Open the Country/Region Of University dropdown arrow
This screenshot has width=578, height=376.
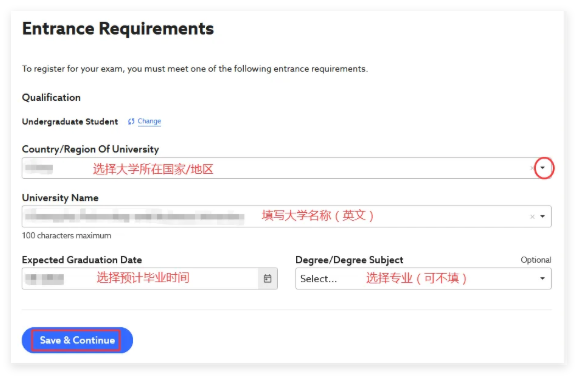542,168
